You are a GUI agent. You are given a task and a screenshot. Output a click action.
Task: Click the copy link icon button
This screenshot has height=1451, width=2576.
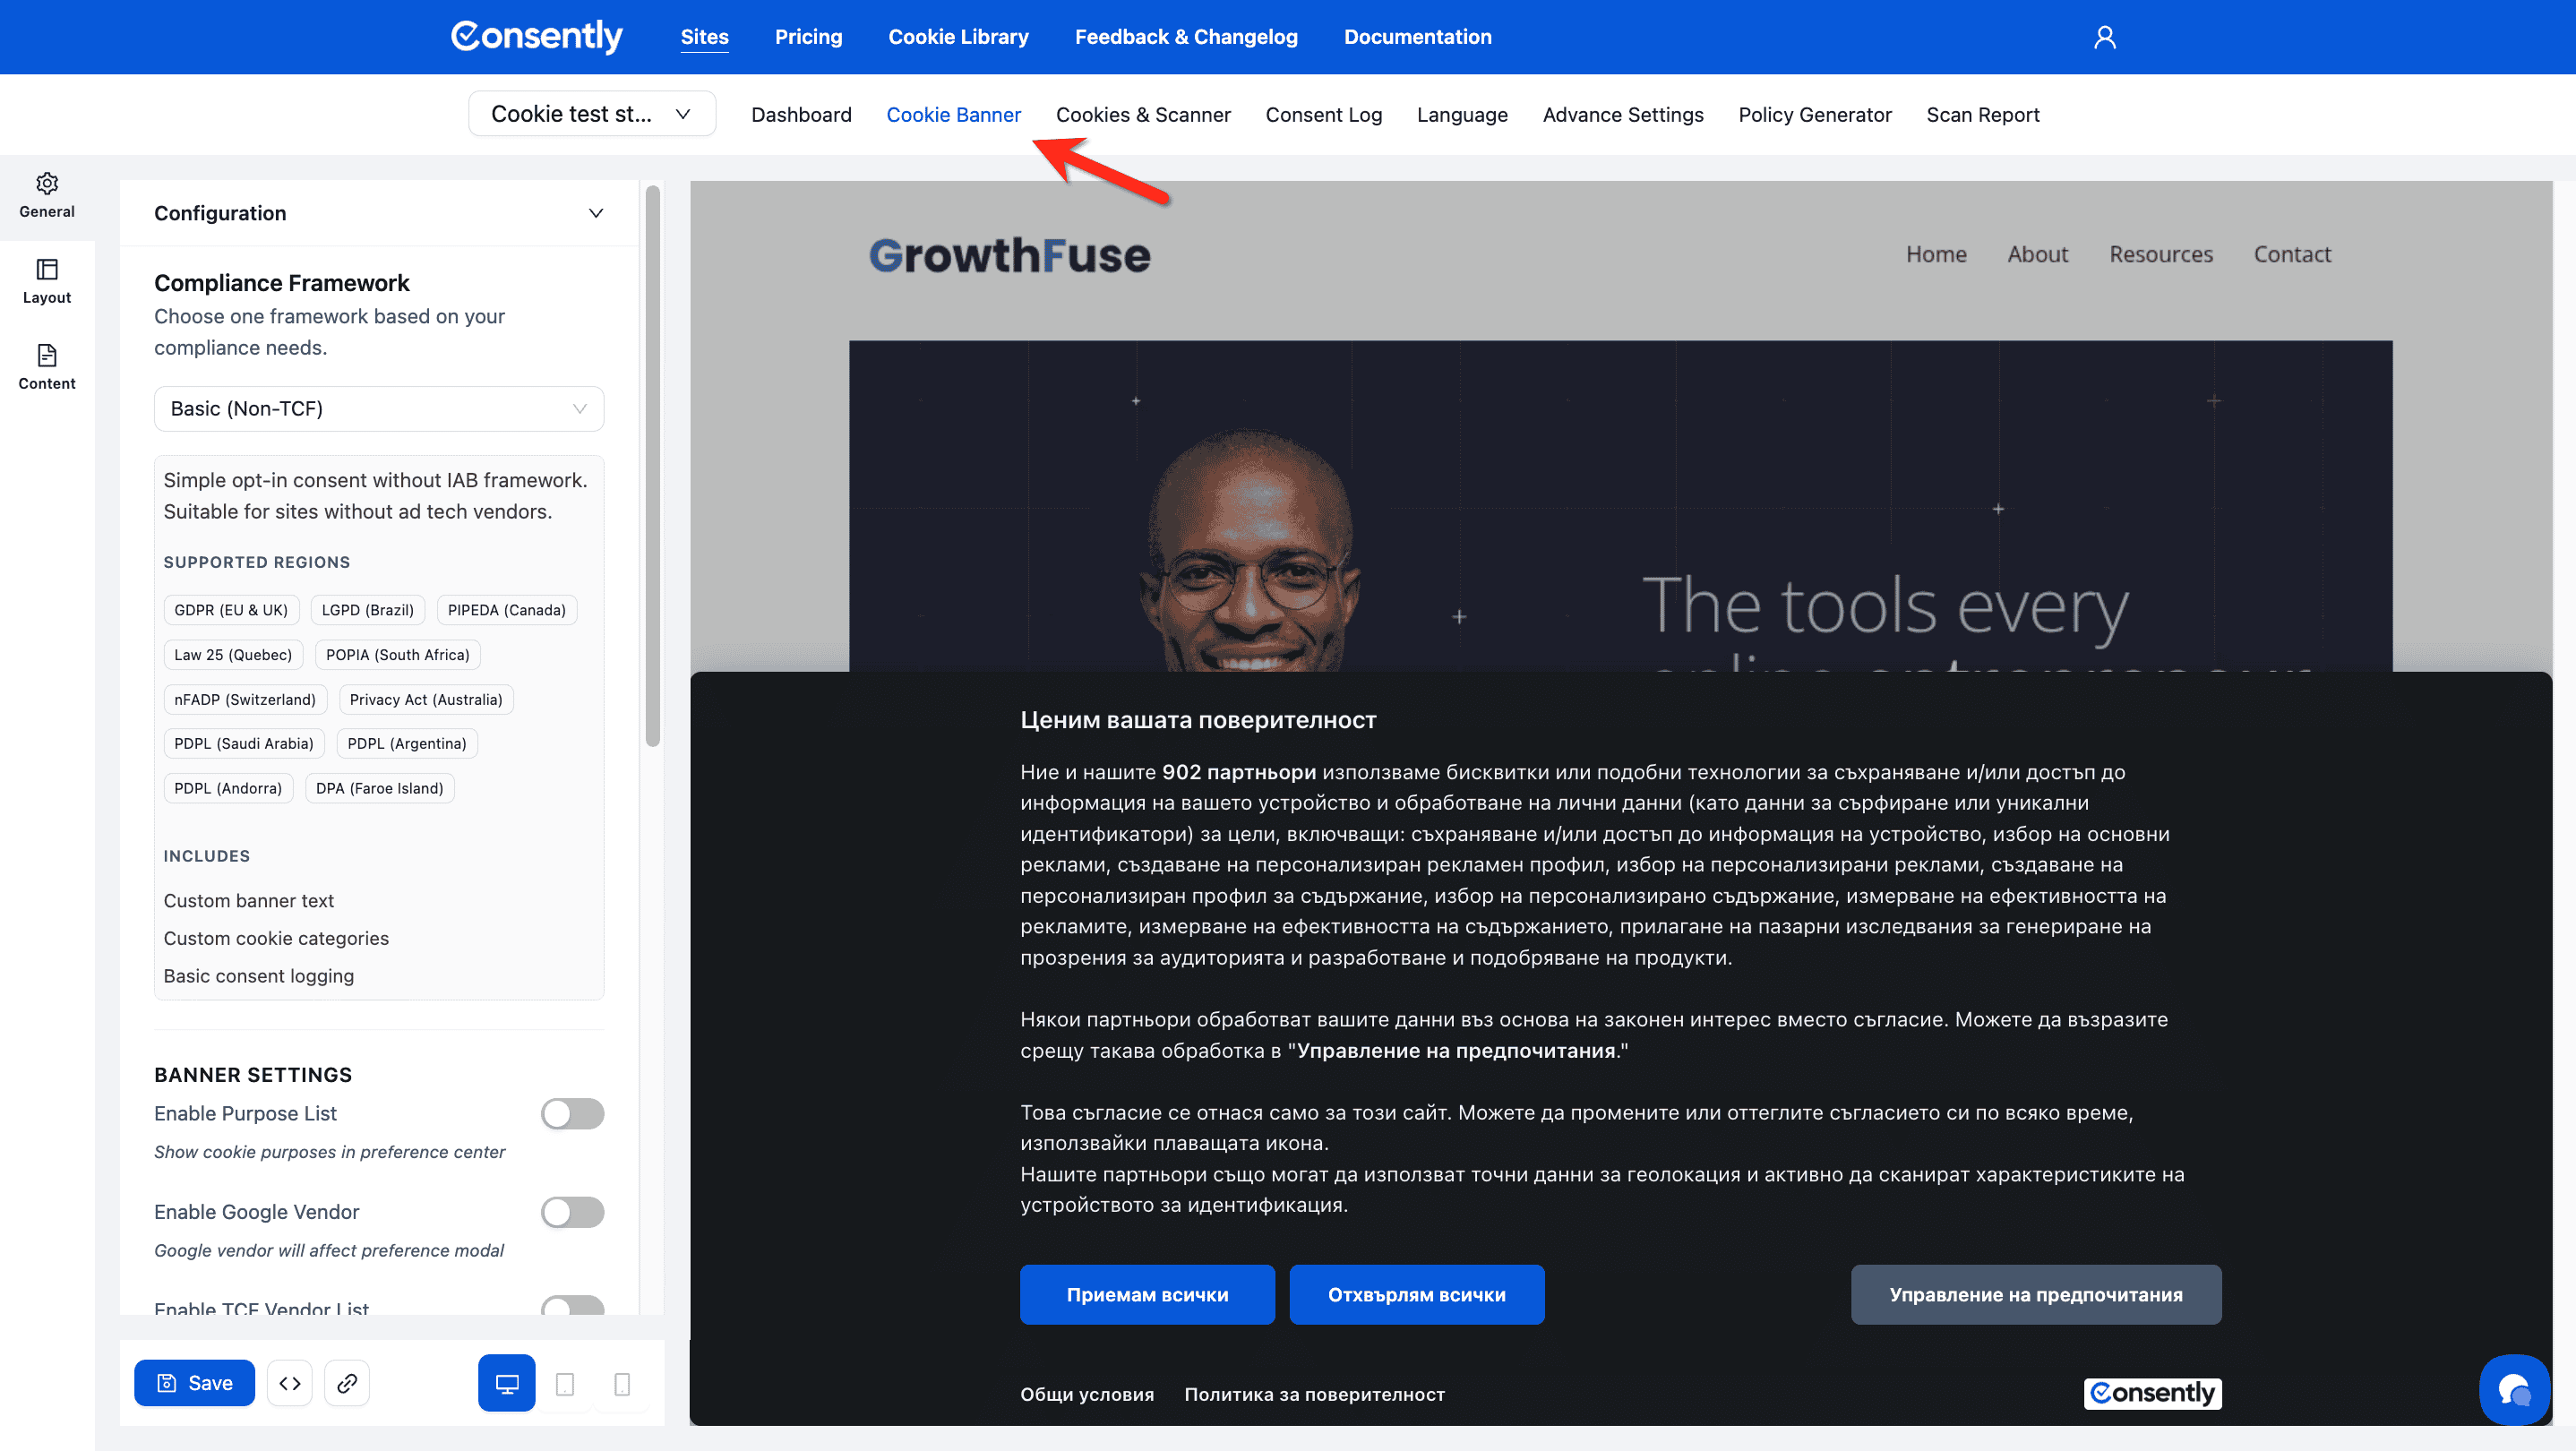tap(347, 1382)
